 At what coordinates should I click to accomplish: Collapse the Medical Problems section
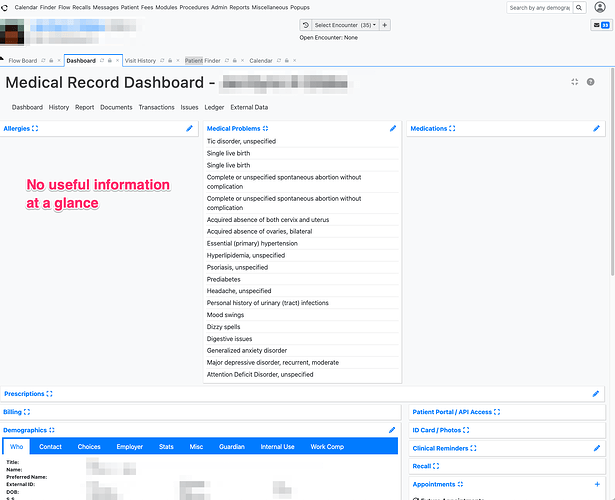[266, 128]
